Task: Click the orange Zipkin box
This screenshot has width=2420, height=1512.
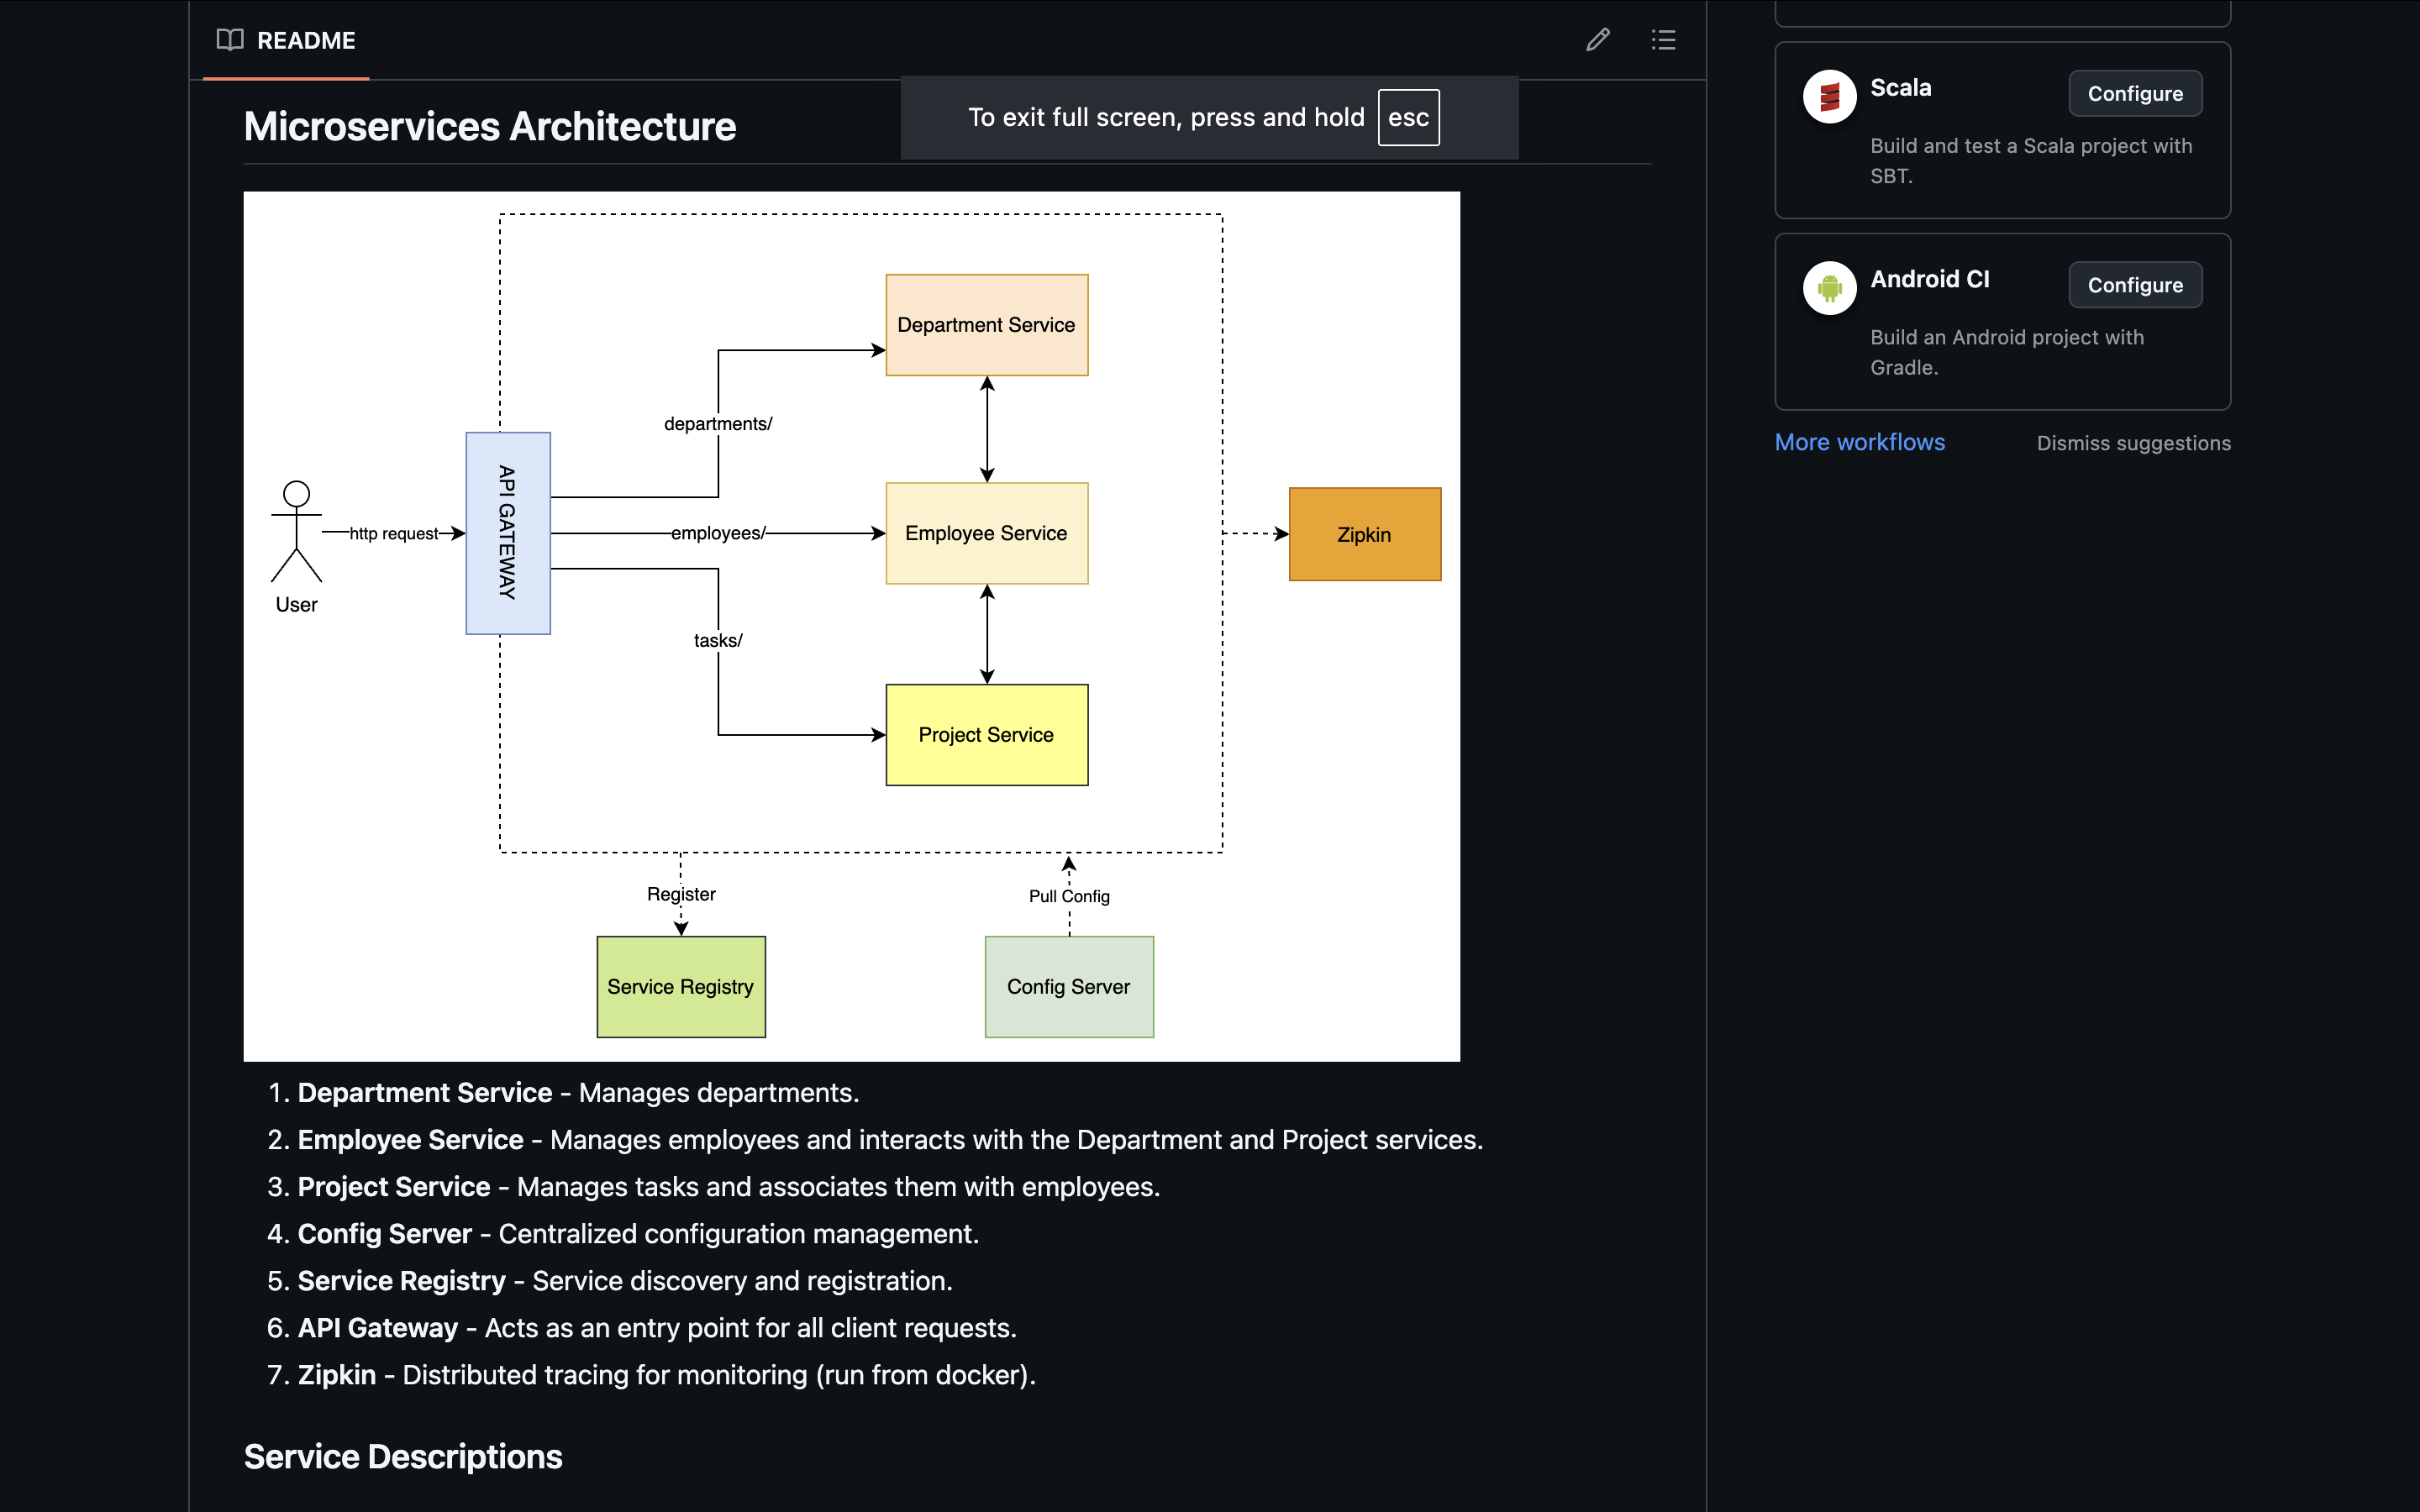Action: pyautogui.click(x=1364, y=534)
